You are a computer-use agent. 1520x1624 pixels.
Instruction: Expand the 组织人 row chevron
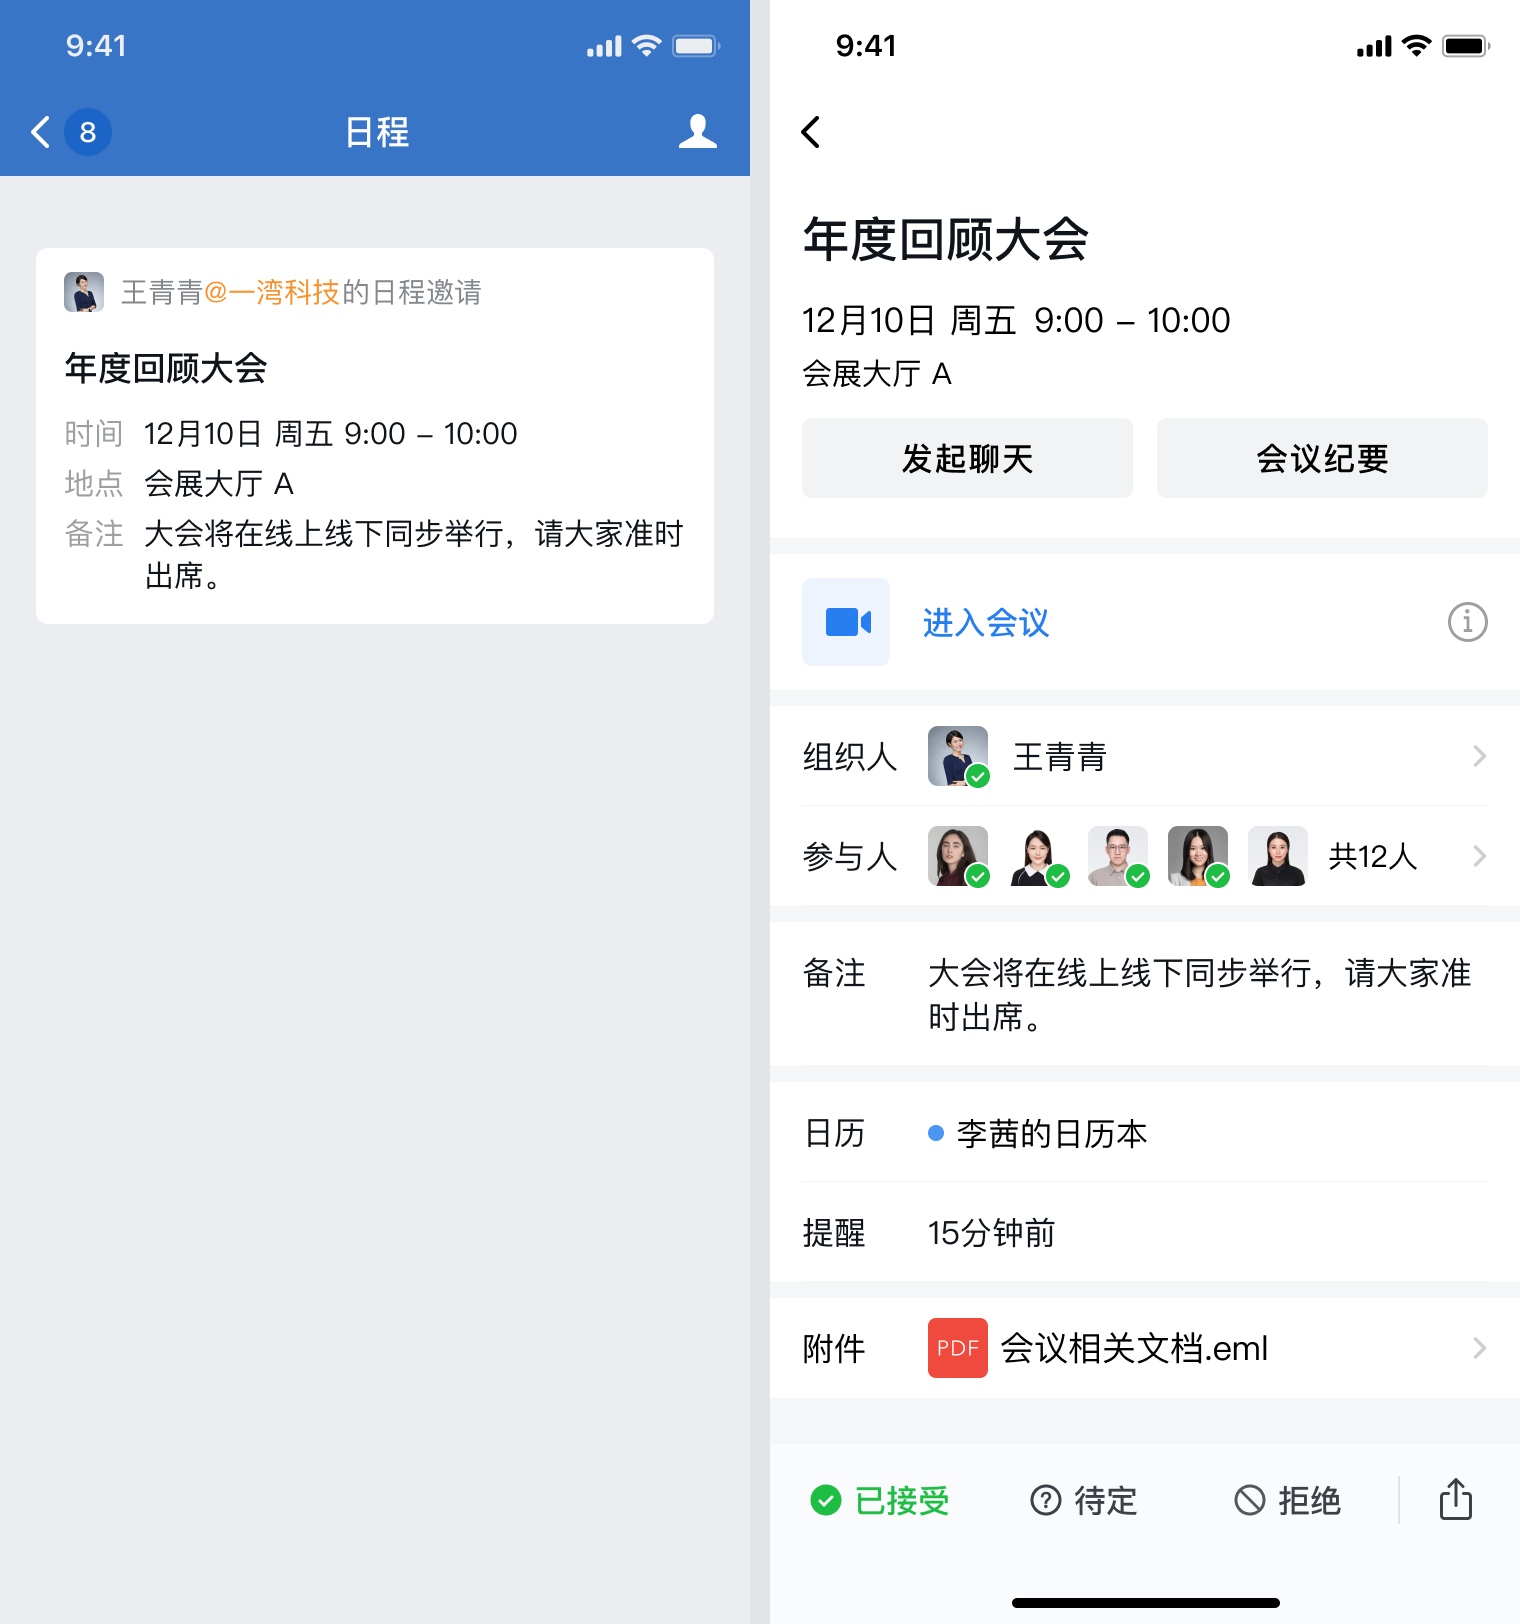1479,756
